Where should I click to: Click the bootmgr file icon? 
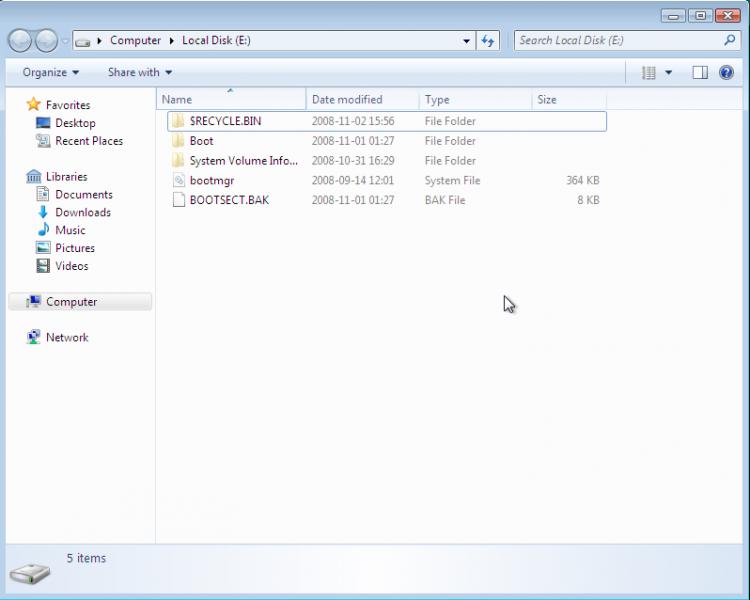click(x=178, y=180)
